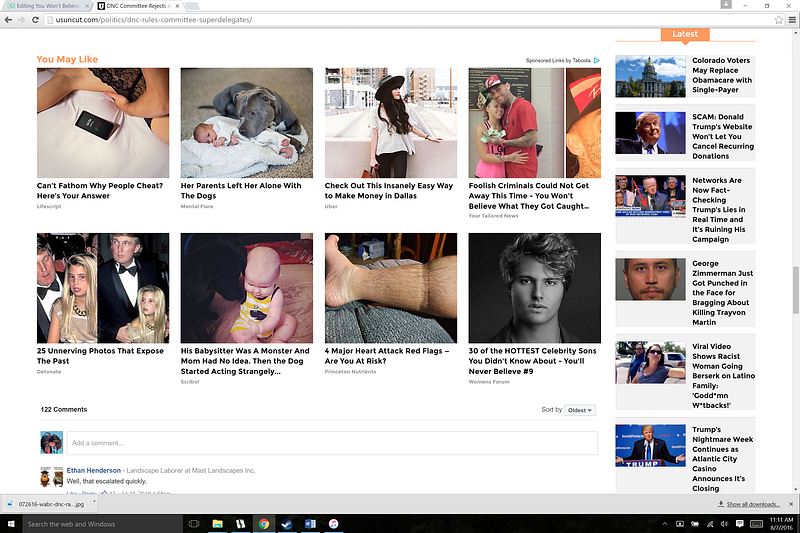Open Networks Are Now Fact-Checking story
Viewport: 800px width, 533px height.
tap(718, 210)
